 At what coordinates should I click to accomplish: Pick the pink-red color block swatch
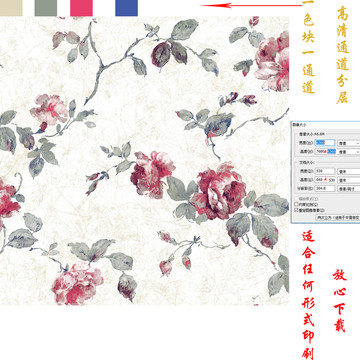(x=81, y=8)
